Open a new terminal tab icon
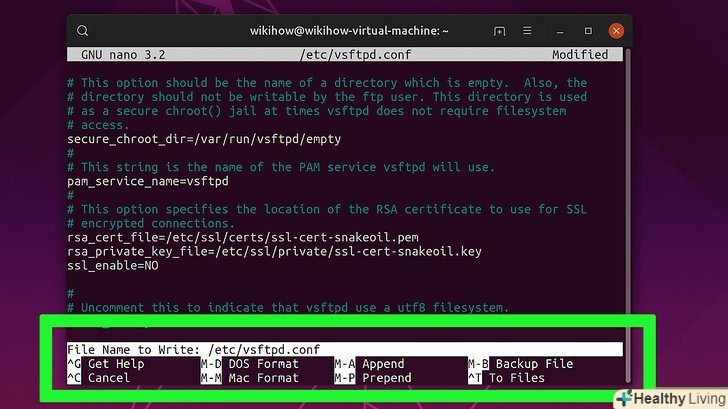 coord(500,31)
